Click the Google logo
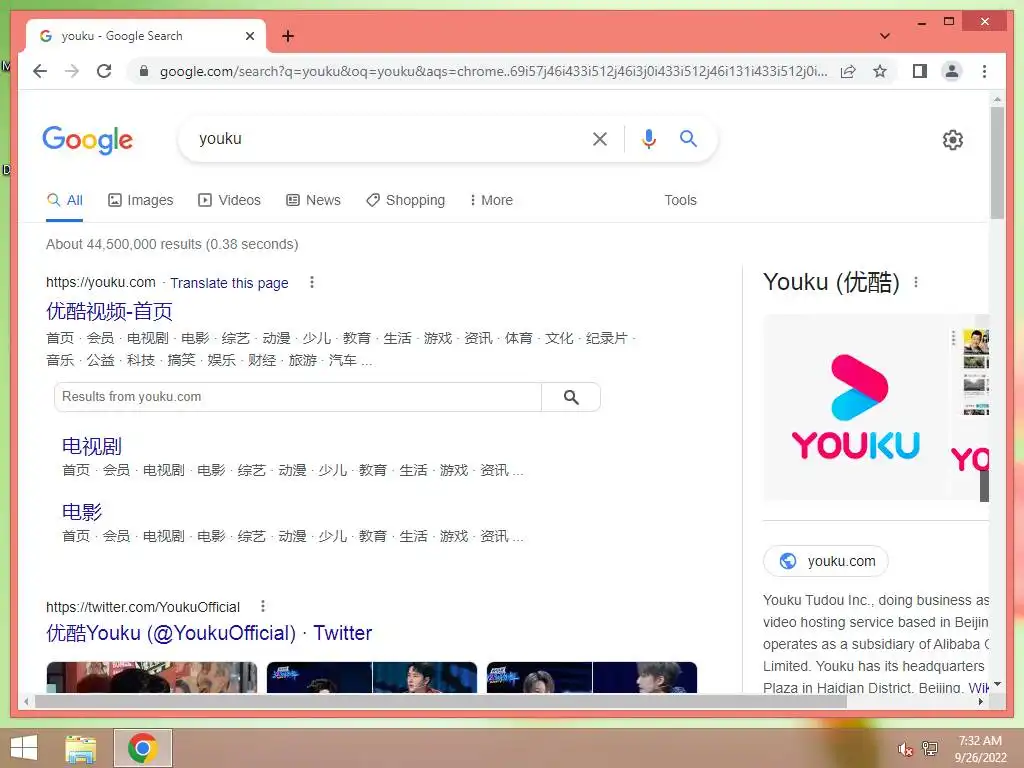The image size is (1024, 768). (x=88, y=140)
